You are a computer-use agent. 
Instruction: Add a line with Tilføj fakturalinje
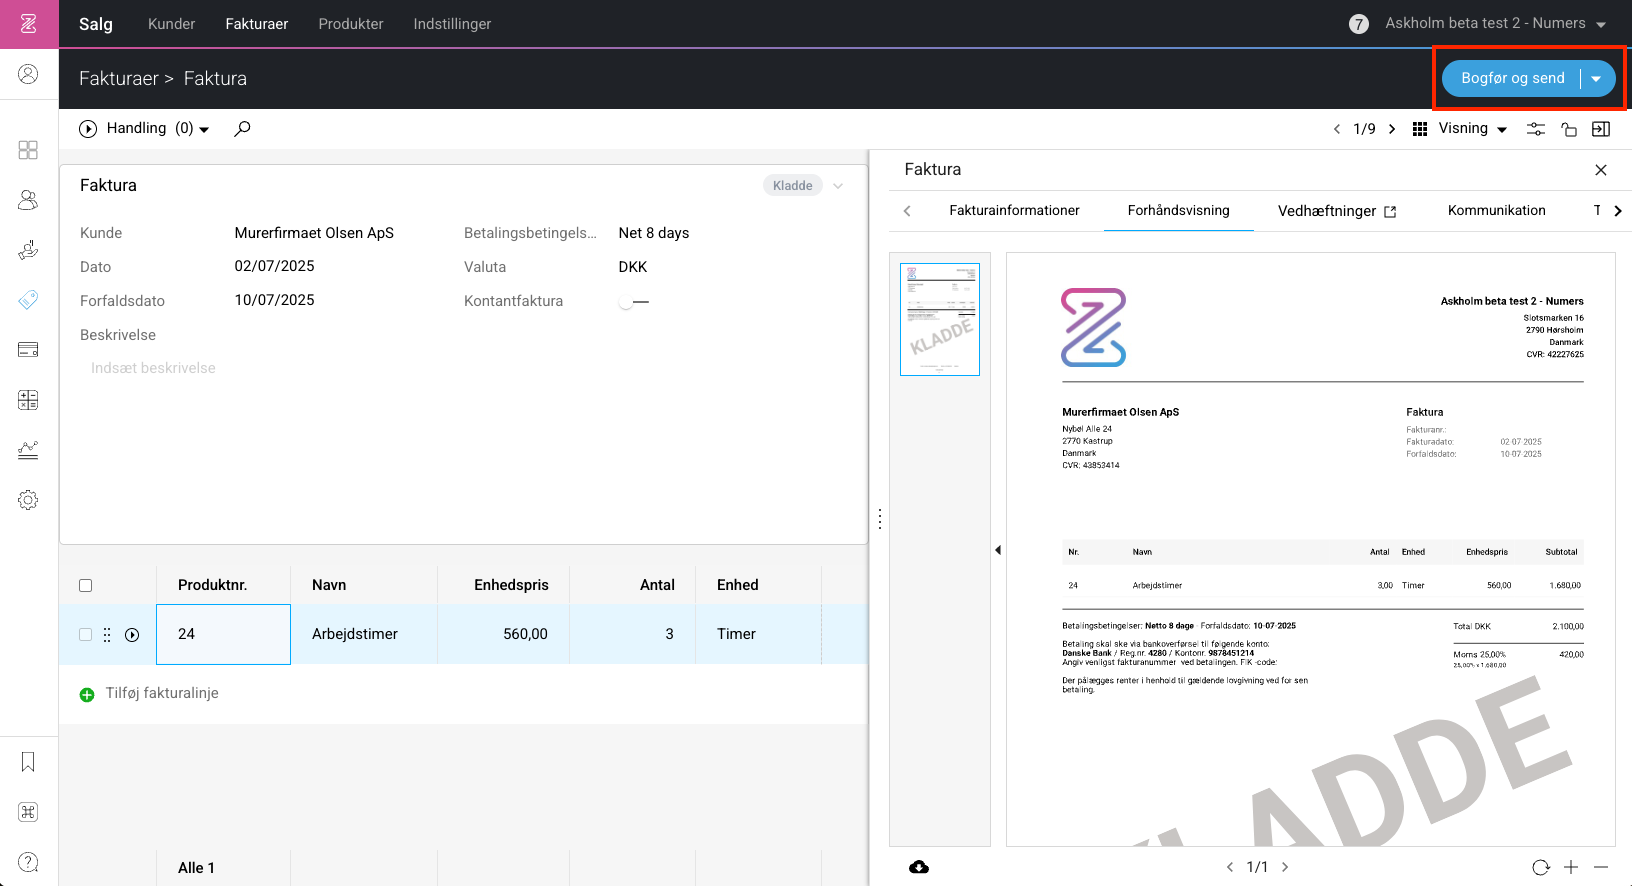(x=149, y=693)
